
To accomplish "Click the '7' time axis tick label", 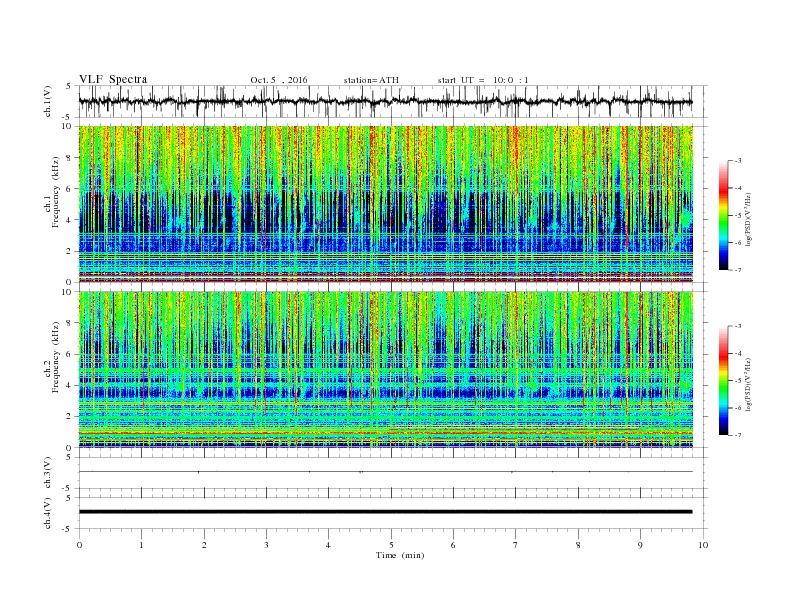I will (516, 545).
